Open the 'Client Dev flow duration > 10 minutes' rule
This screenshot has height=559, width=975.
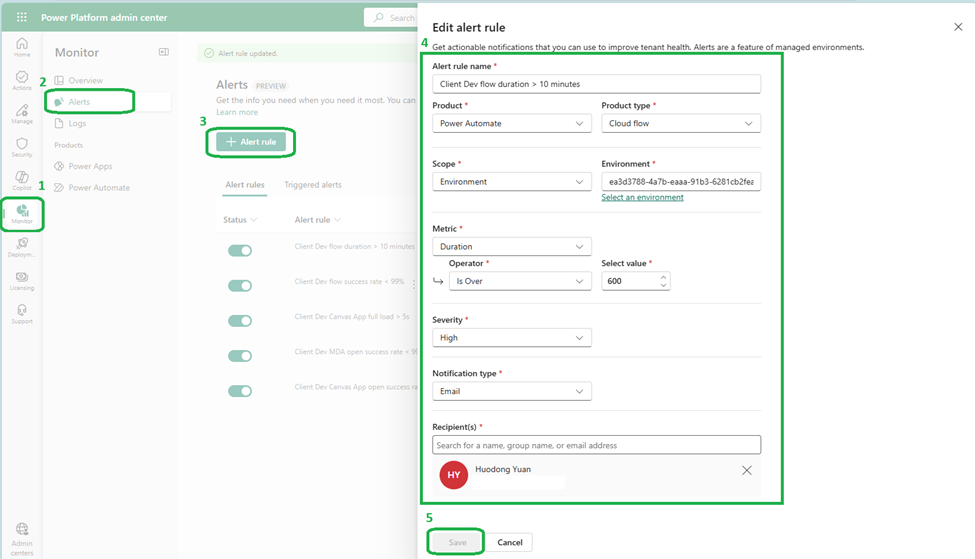[x=354, y=246]
